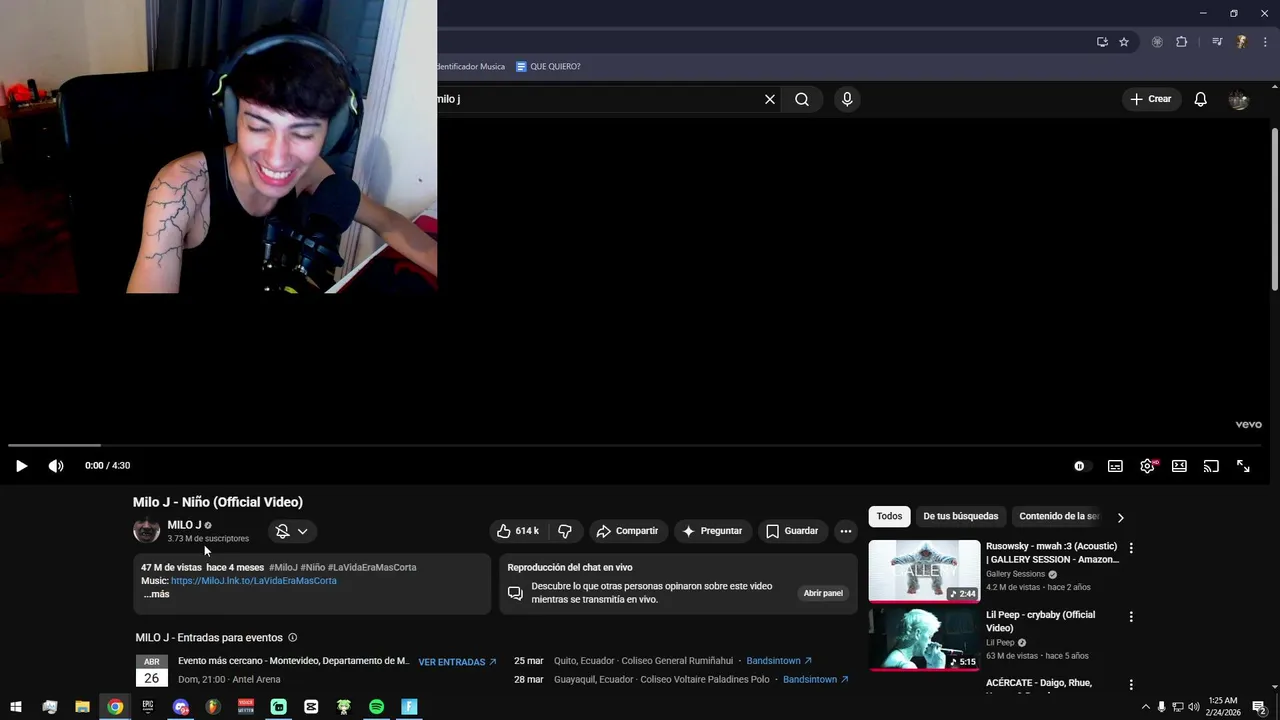Show hidden system tray icons chevron

click(x=1145, y=707)
